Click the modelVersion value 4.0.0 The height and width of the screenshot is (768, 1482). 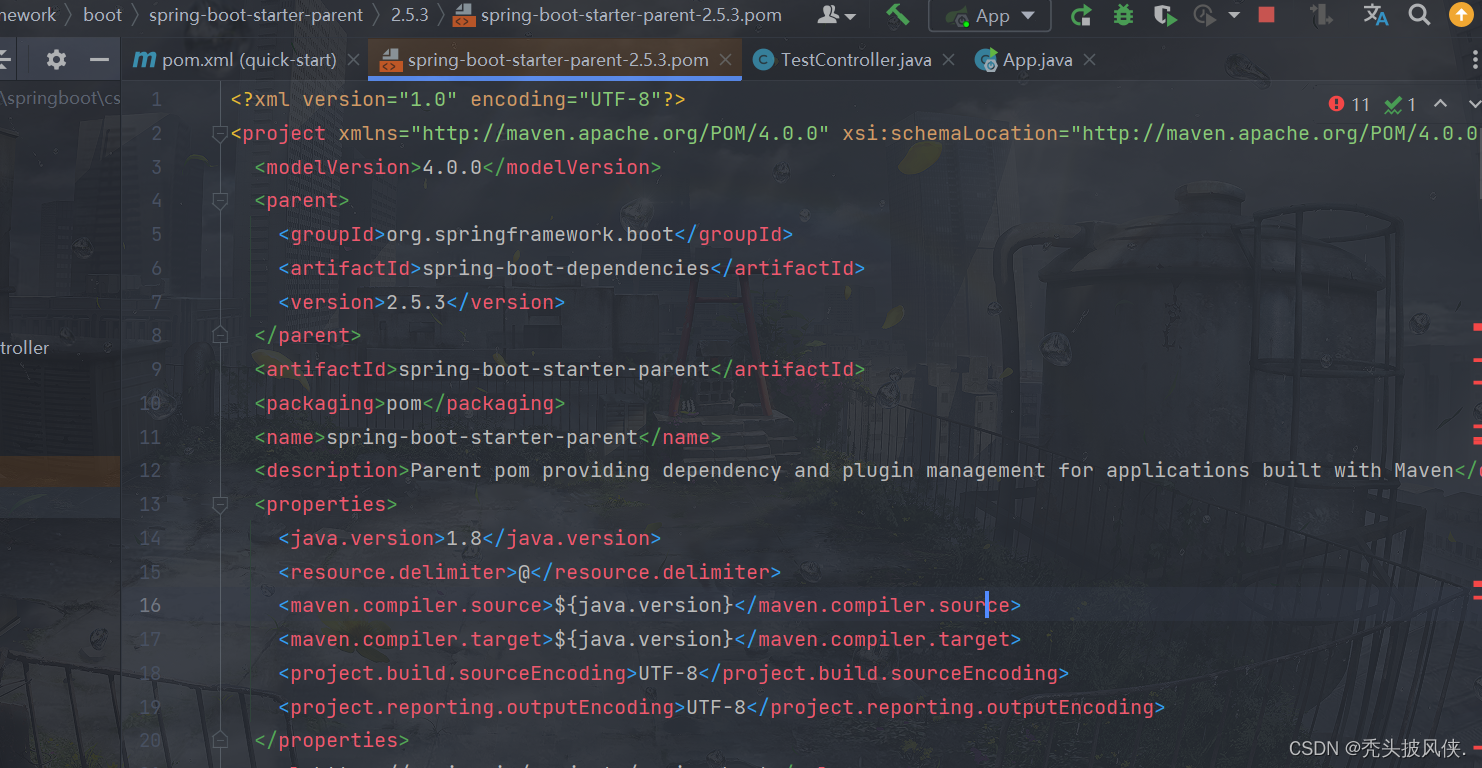coord(452,167)
